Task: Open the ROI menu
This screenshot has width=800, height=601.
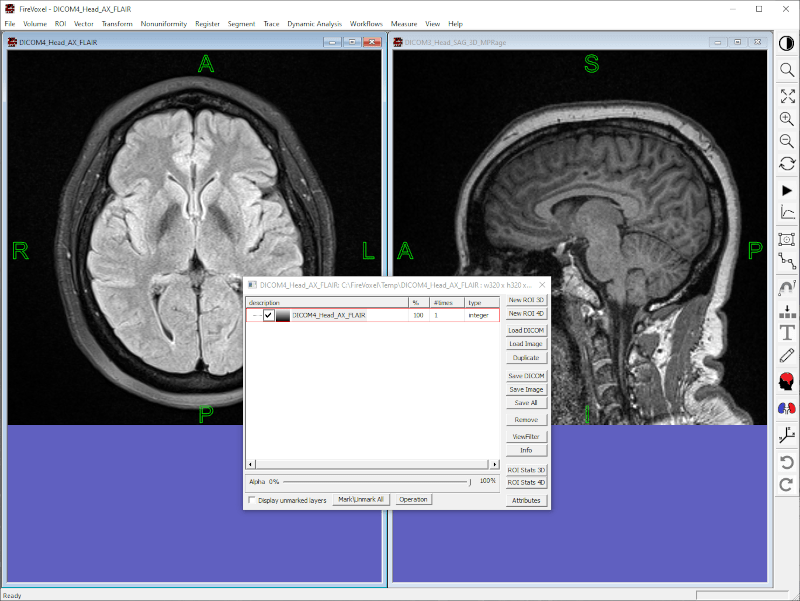Action: coord(60,23)
